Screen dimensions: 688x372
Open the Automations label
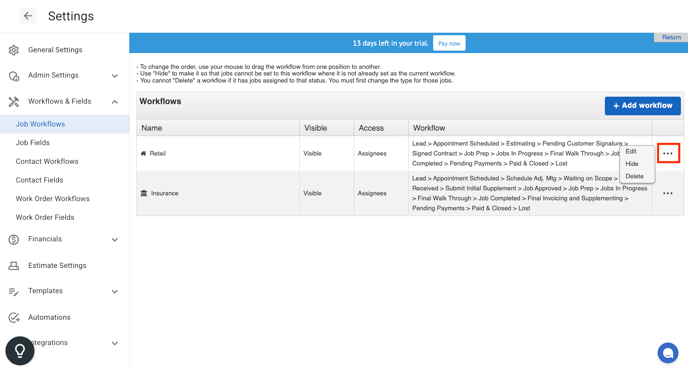coord(49,317)
